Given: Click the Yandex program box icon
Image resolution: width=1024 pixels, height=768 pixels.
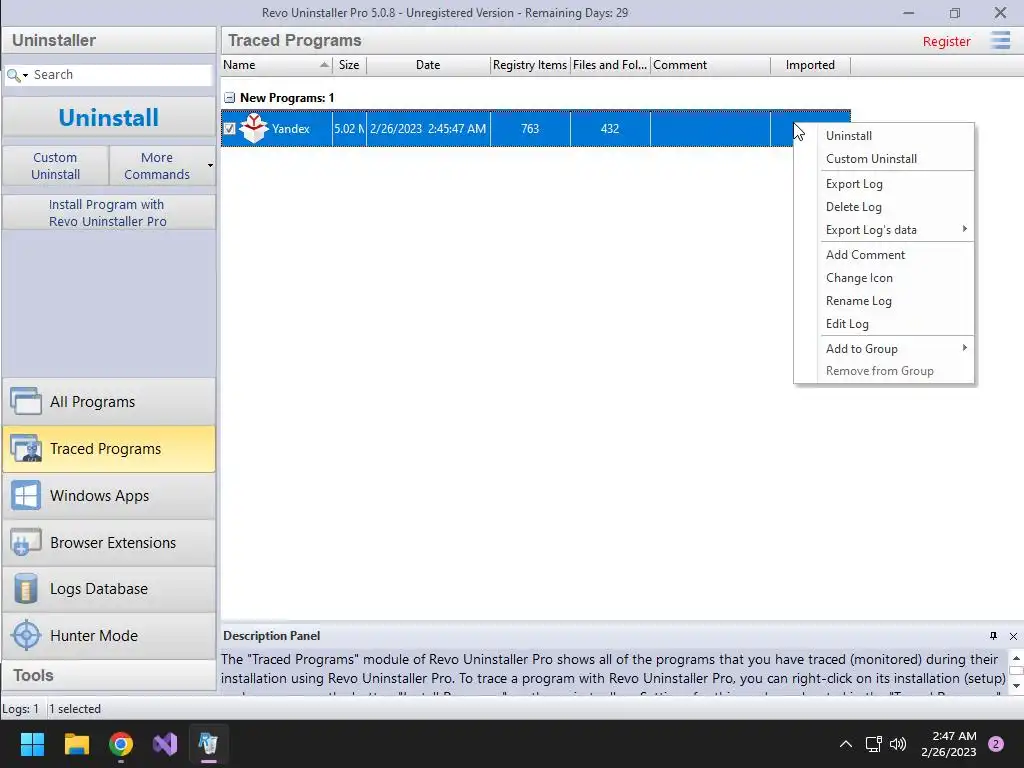Looking at the screenshot, I should click(x=254, y=128).
